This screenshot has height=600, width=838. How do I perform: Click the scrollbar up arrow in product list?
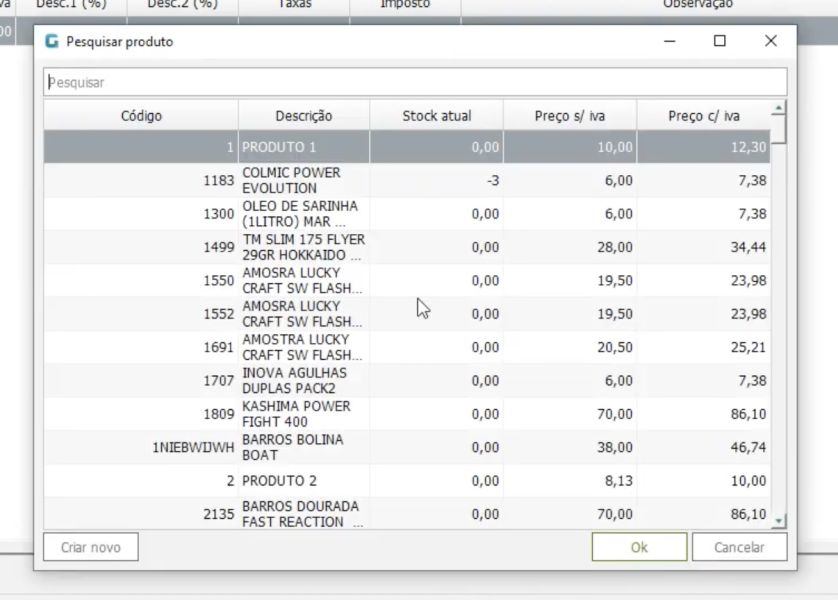click(x=779, y=108)
